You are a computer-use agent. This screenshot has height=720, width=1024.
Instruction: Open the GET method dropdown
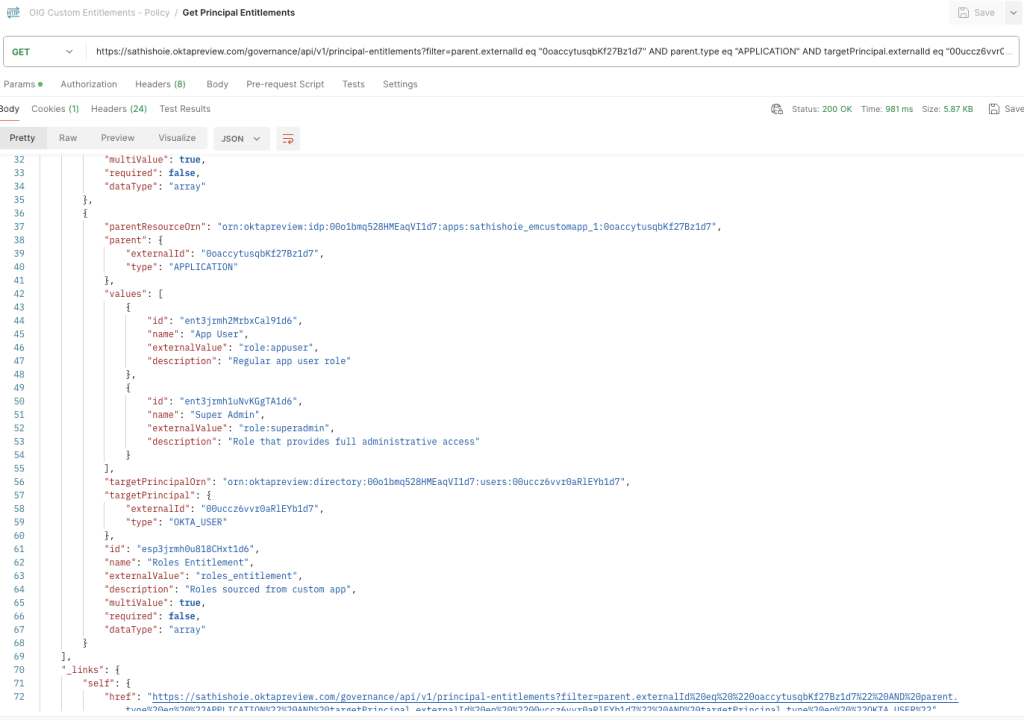point(42,52)
